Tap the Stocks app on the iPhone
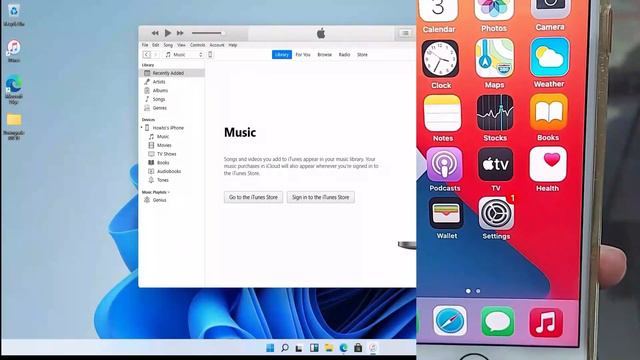The image size is (640, 360). point(495,113)
